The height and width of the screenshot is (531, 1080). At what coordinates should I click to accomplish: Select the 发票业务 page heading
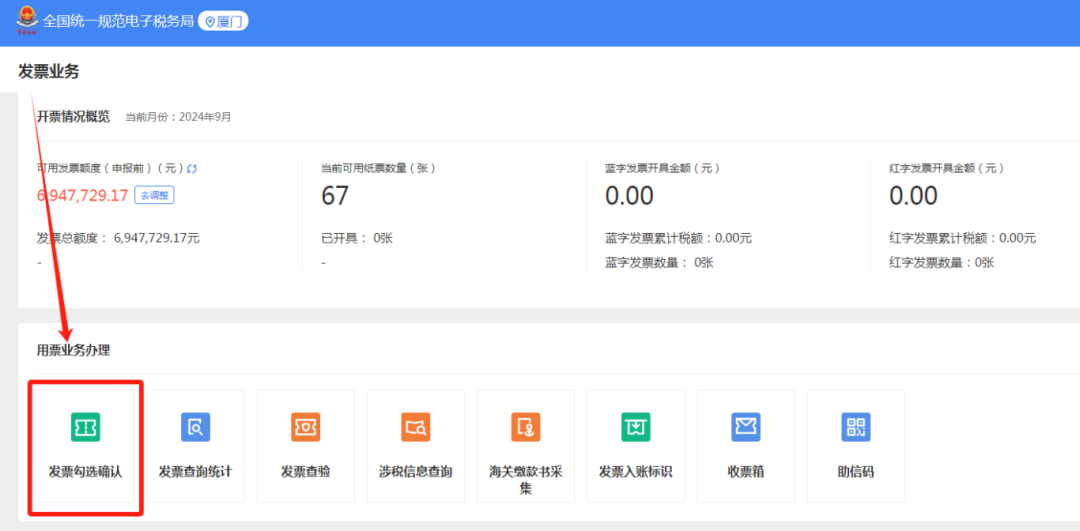pos(48,71)
